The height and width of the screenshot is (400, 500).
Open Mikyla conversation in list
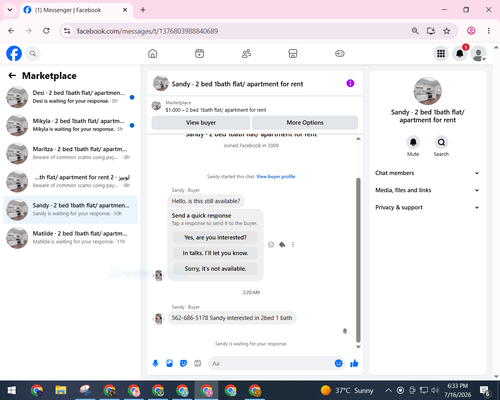[x=70, y=125]
